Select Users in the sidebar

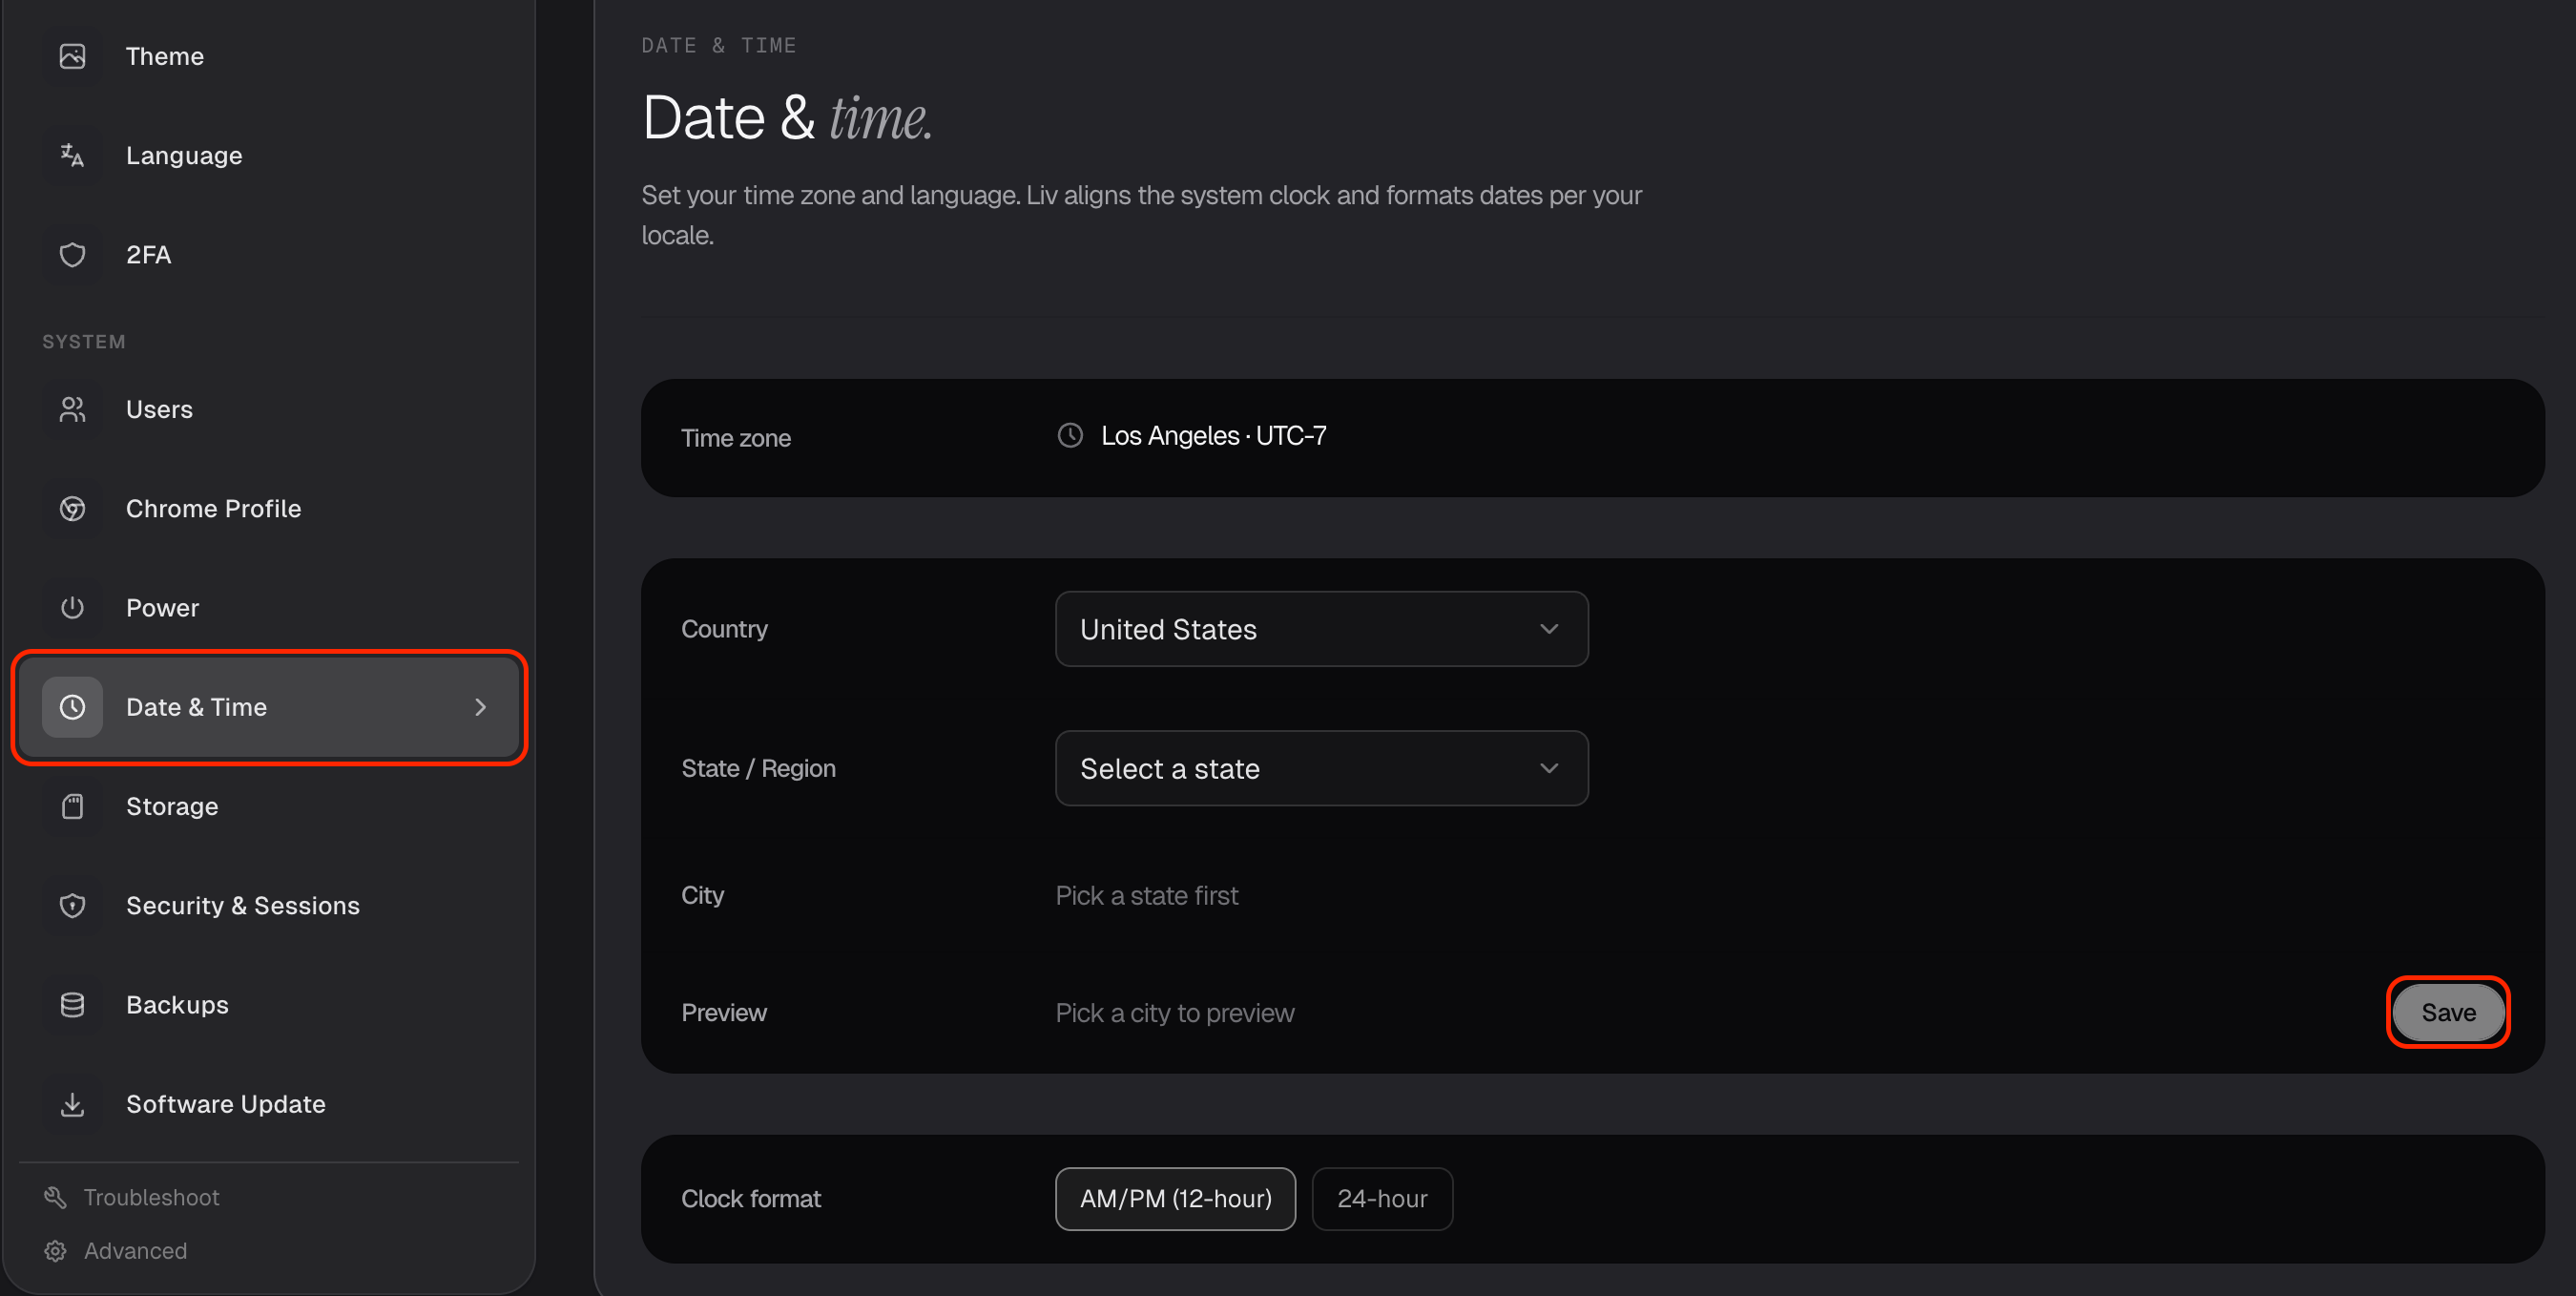[x=268, y=409]
